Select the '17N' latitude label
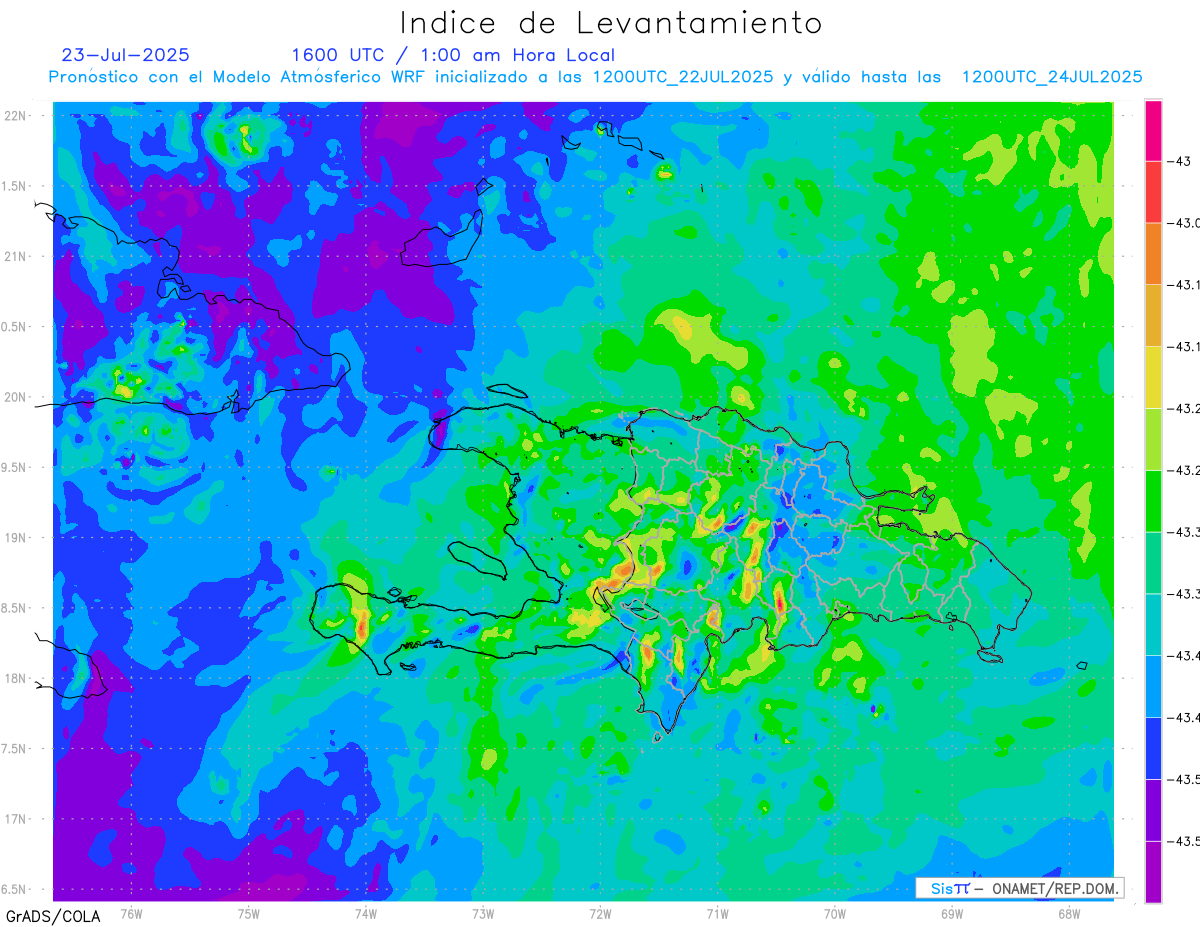 coord(15,819)
